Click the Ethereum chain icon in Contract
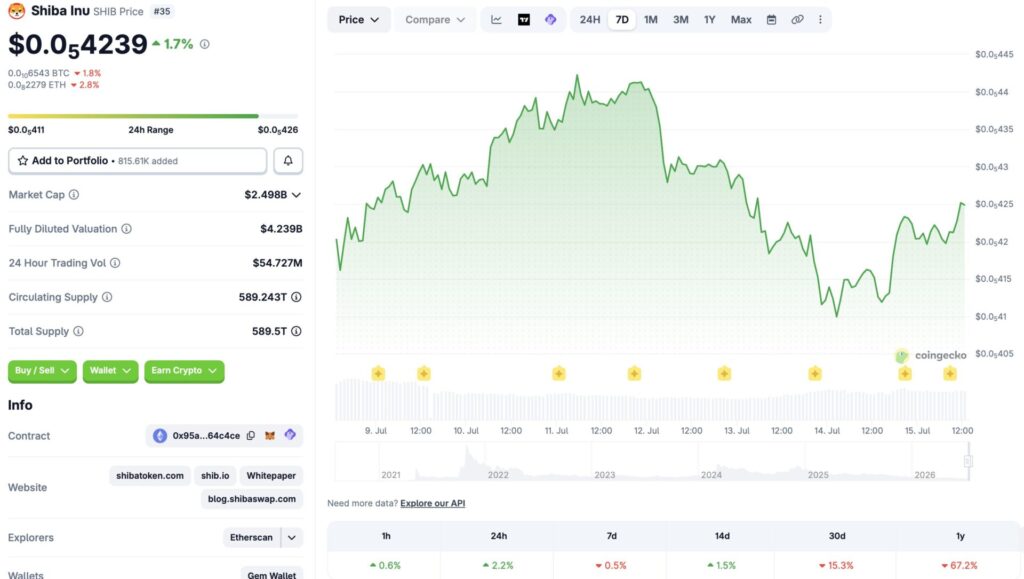Image resolution: width=1024 pixels, height=579 pixels. (x=160, y=435)
